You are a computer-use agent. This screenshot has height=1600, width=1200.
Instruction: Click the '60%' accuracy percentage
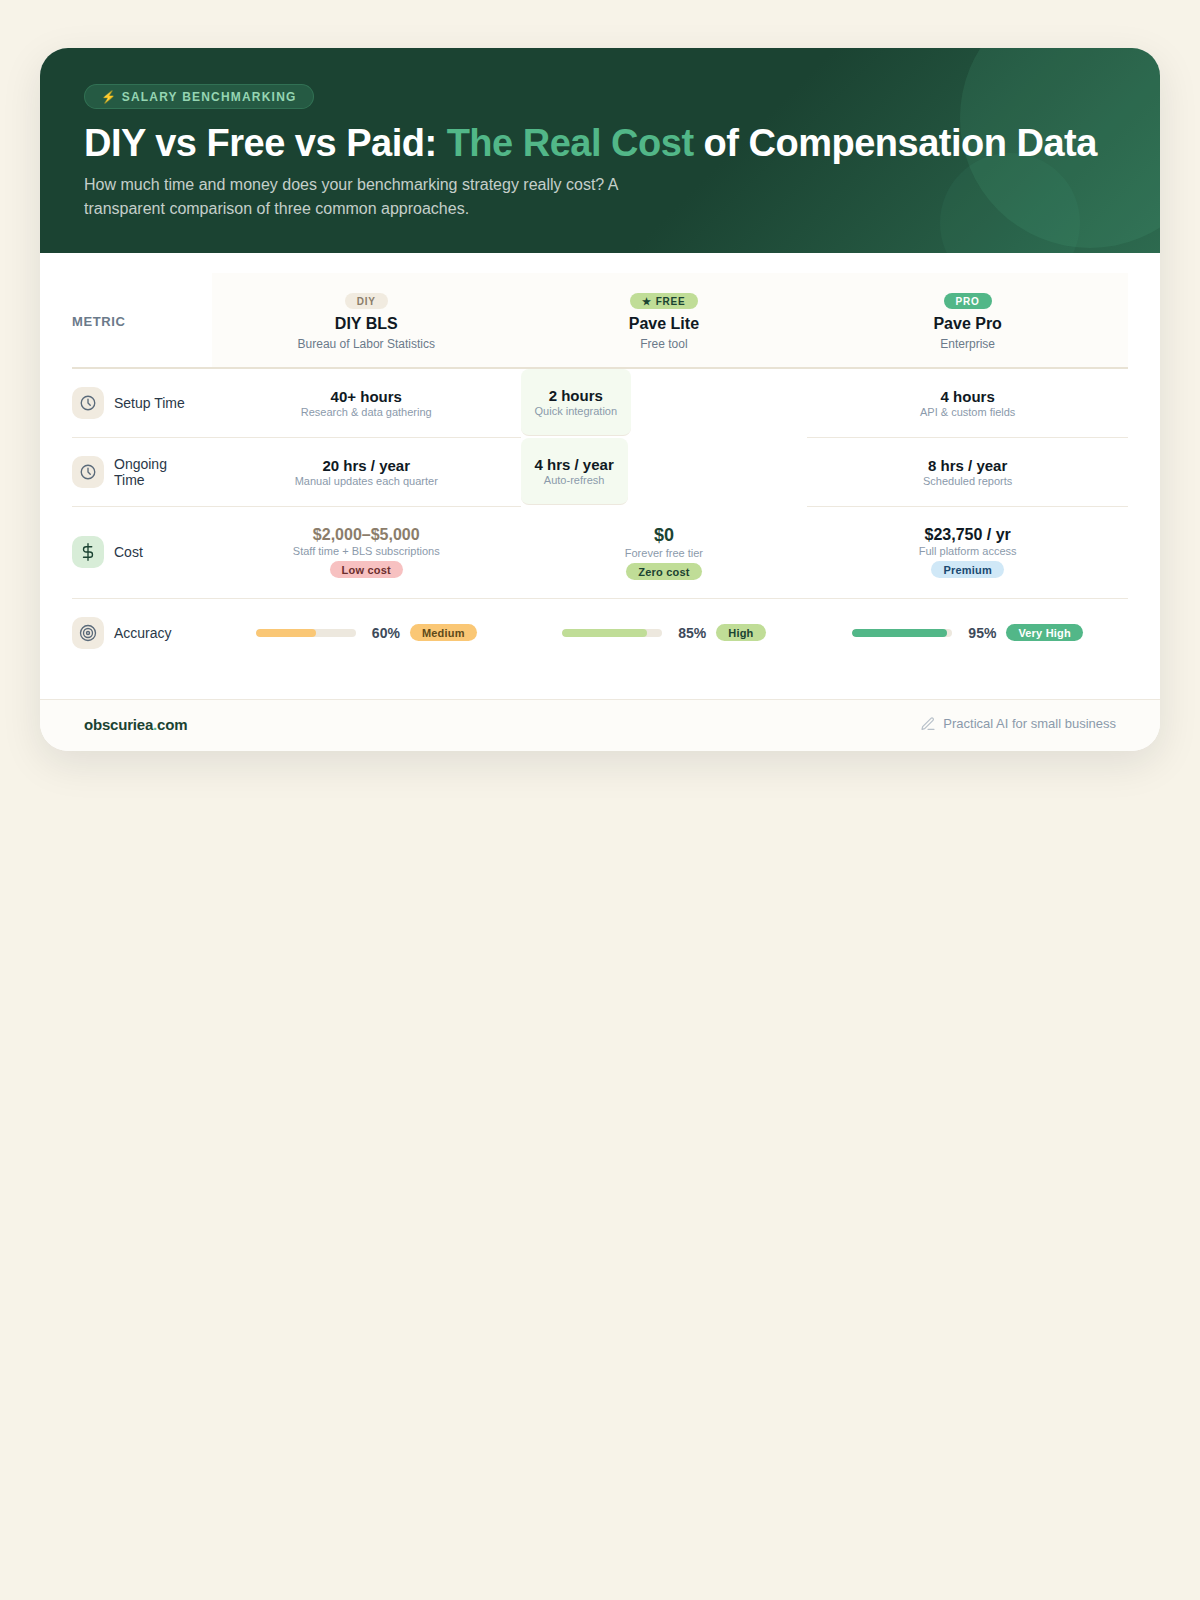[386, 633]
